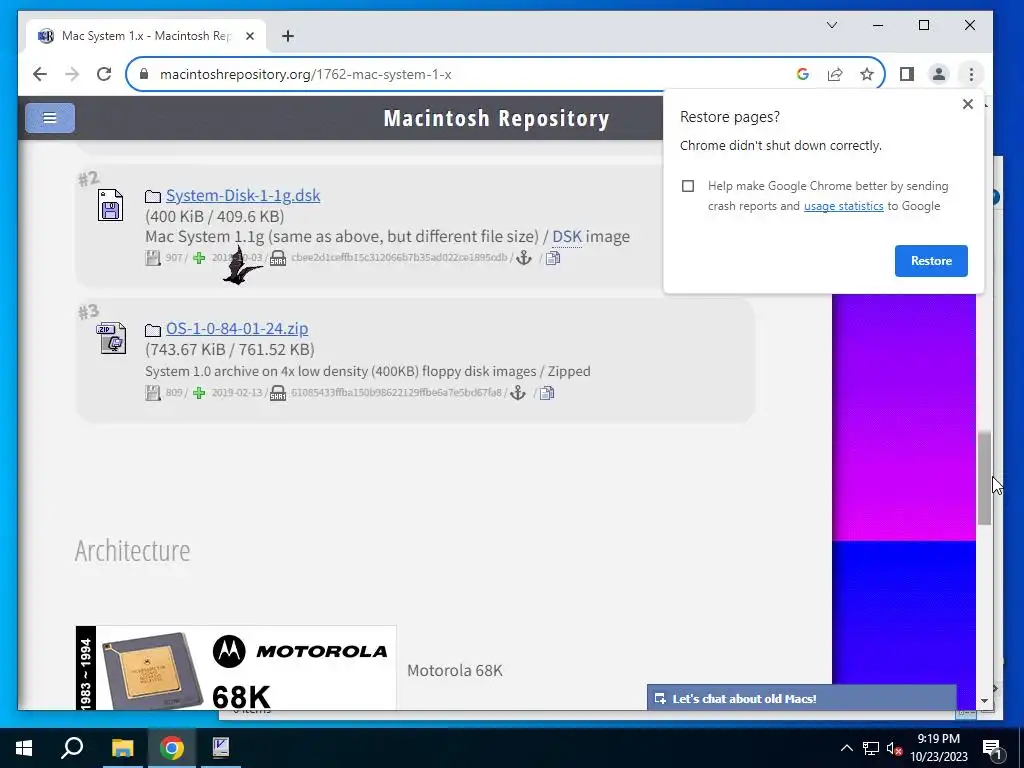Click the anchor icon in the System-Disk-1-1g row
Viewport: 1024px width, 768px height.
point(524,258)
